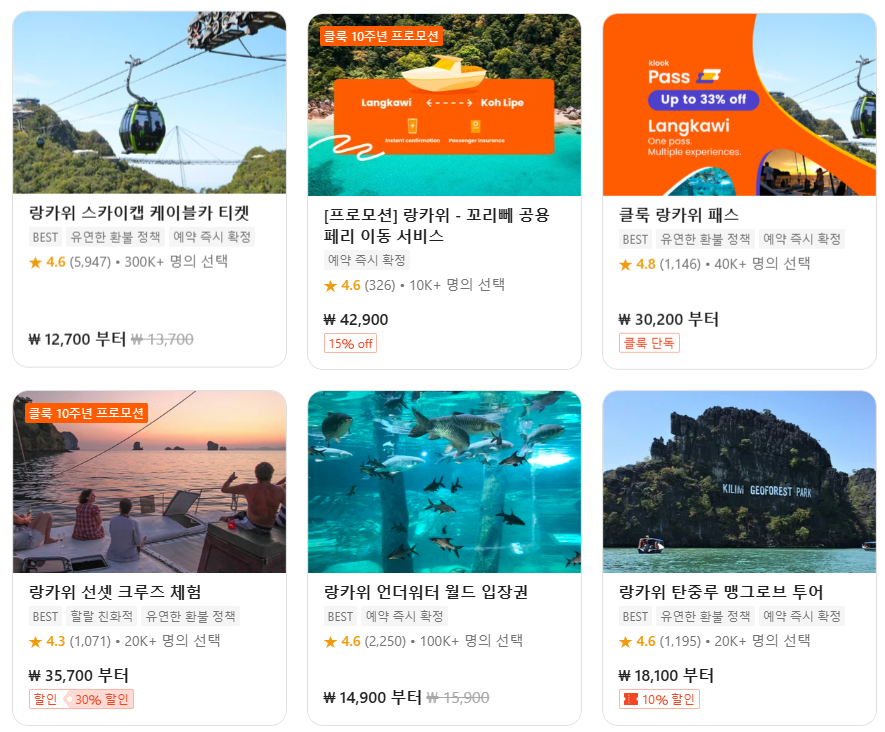
Task: Click the 30% 할인 coupon tag
Action: pos(102,699)
